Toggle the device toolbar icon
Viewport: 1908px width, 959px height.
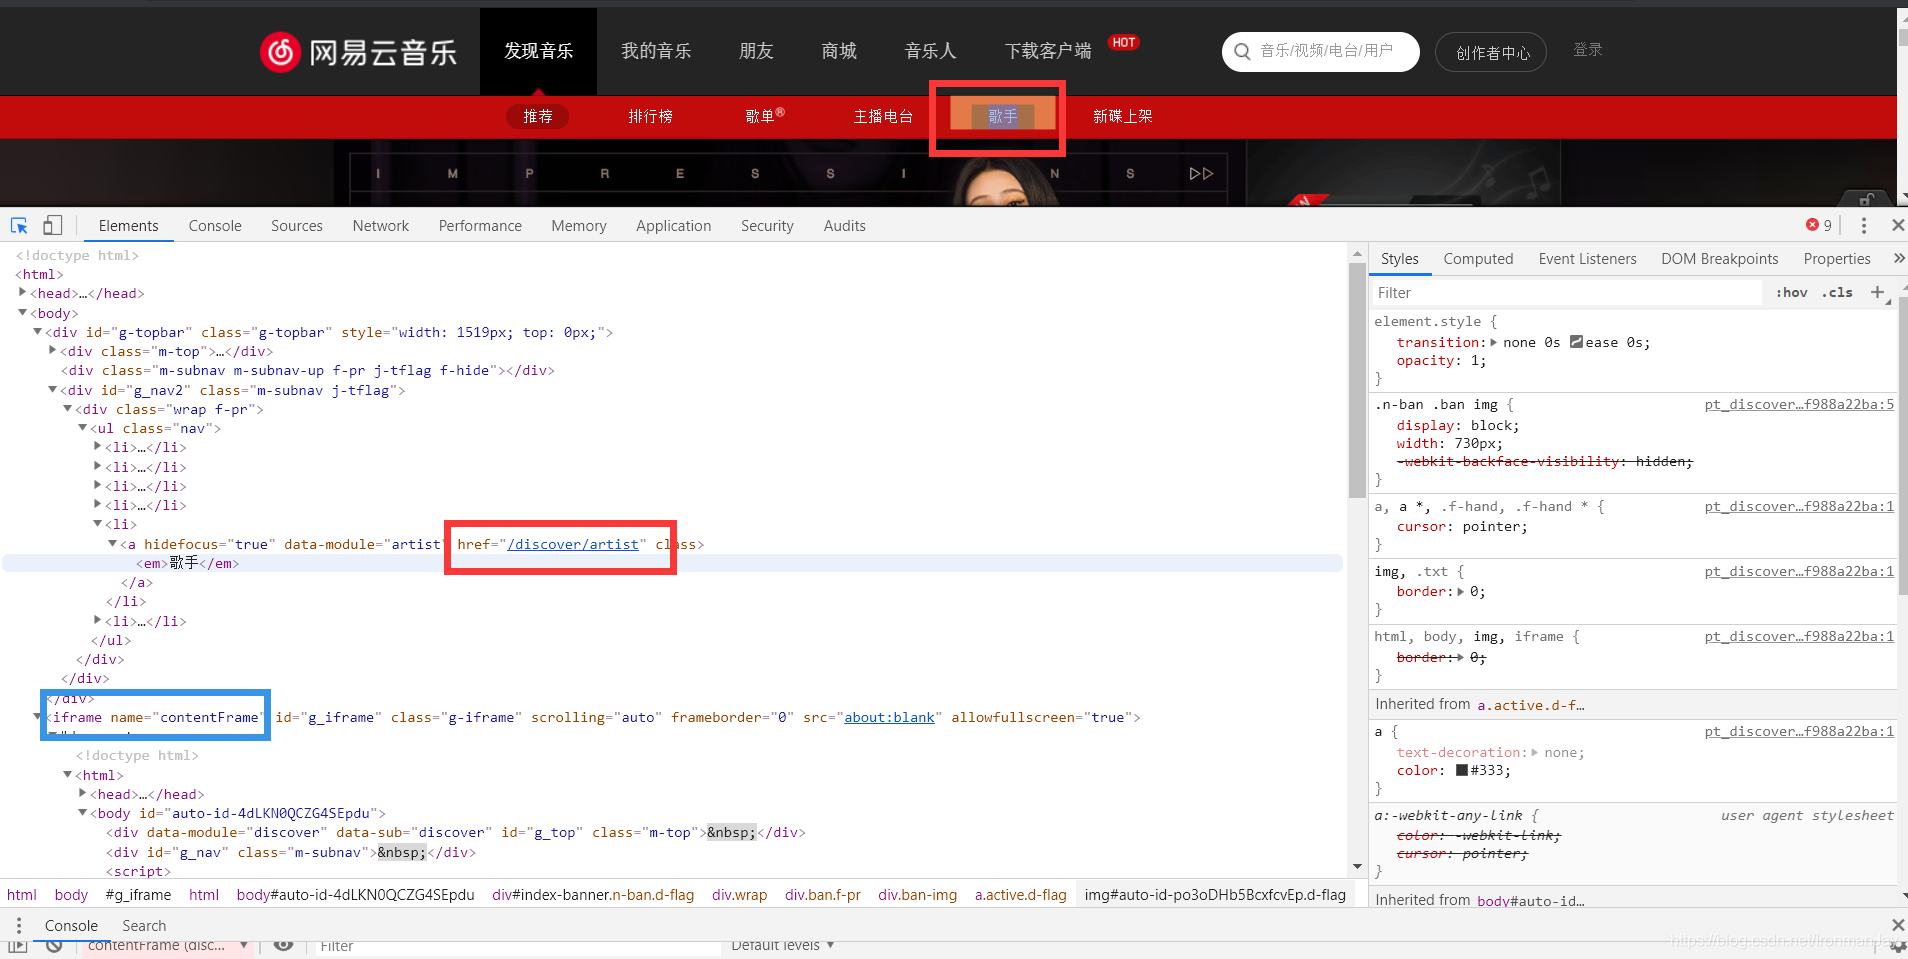[53, 225]
